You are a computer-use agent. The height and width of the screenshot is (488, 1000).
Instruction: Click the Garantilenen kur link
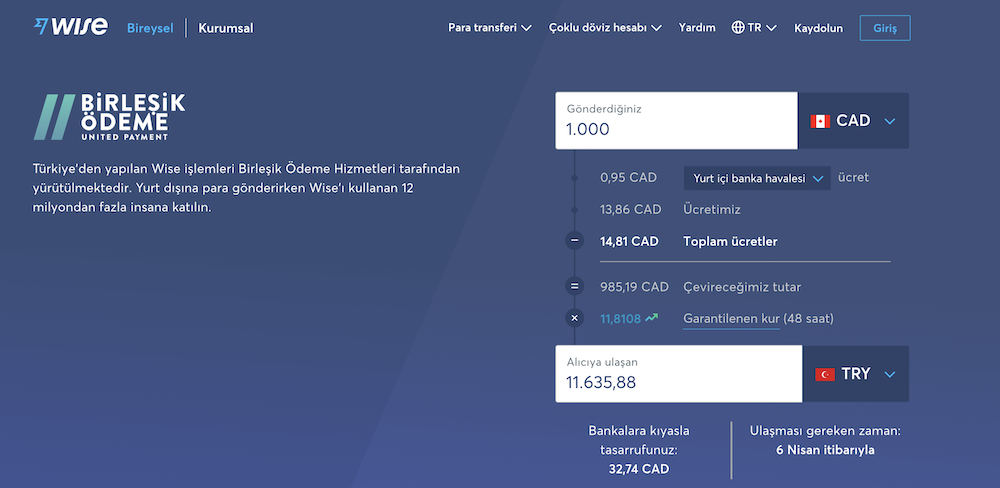(x=732, y=318)
